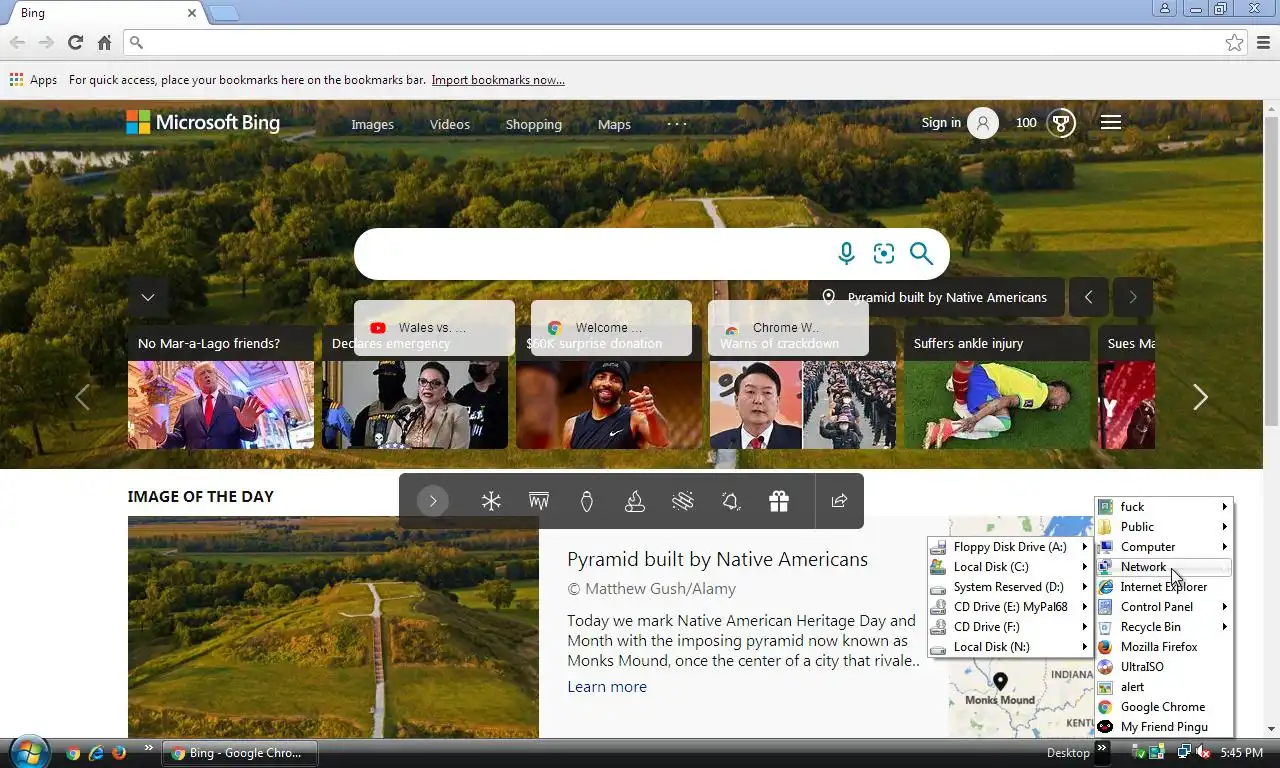Open the new tab button
Viewport: 1280px width, 768px height.
pyautogui.click(x=224, y=13)
